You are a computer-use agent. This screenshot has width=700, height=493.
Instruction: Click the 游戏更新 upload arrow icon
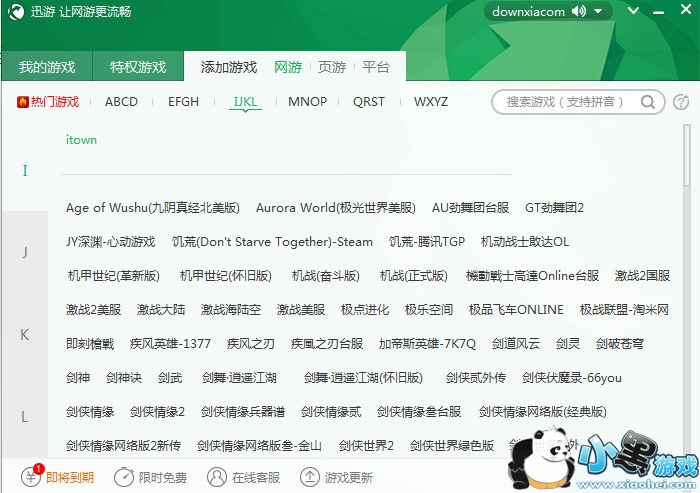(309, 477)
